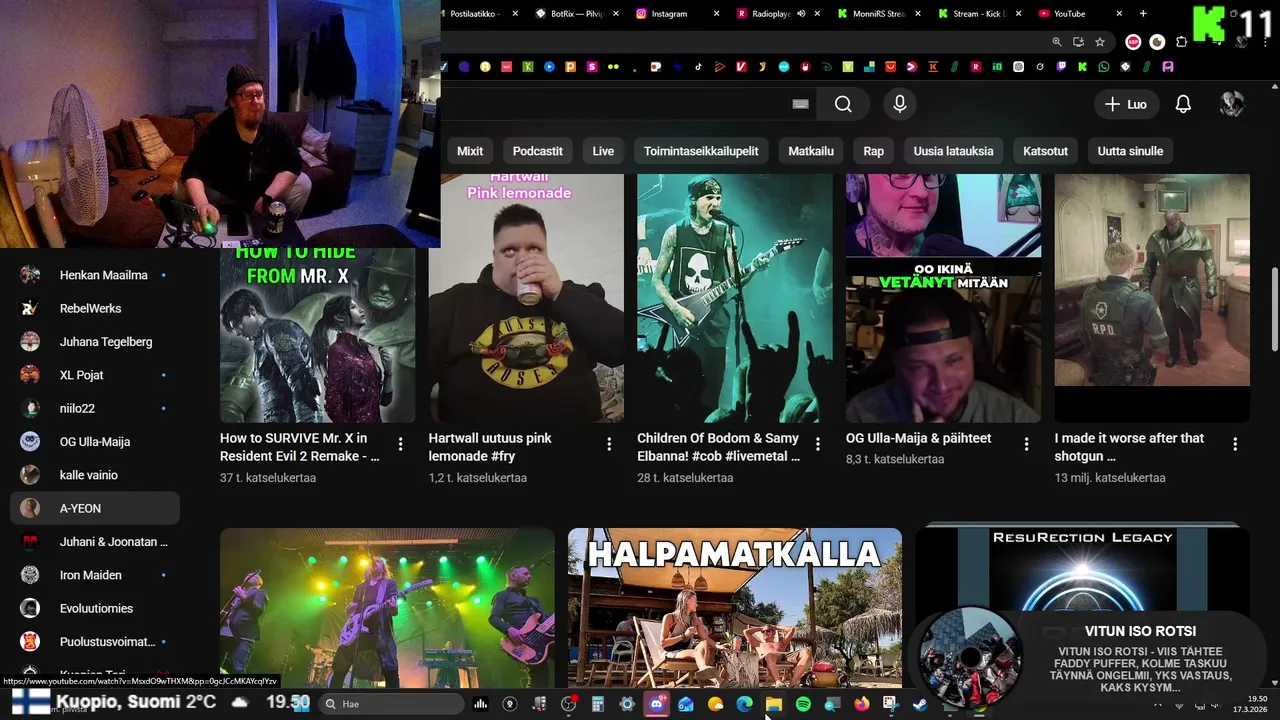Open the Juhana Tegelberg subscription
Viewport: 1280px width, 720px height.
(95, 342)
